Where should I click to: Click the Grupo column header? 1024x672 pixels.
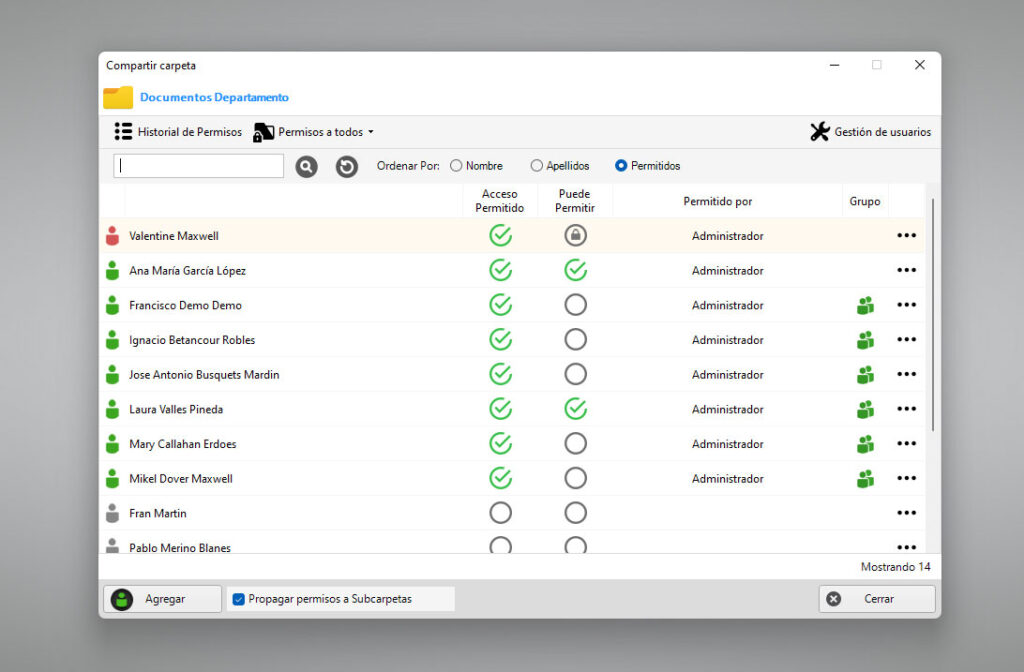pos(865,201)
